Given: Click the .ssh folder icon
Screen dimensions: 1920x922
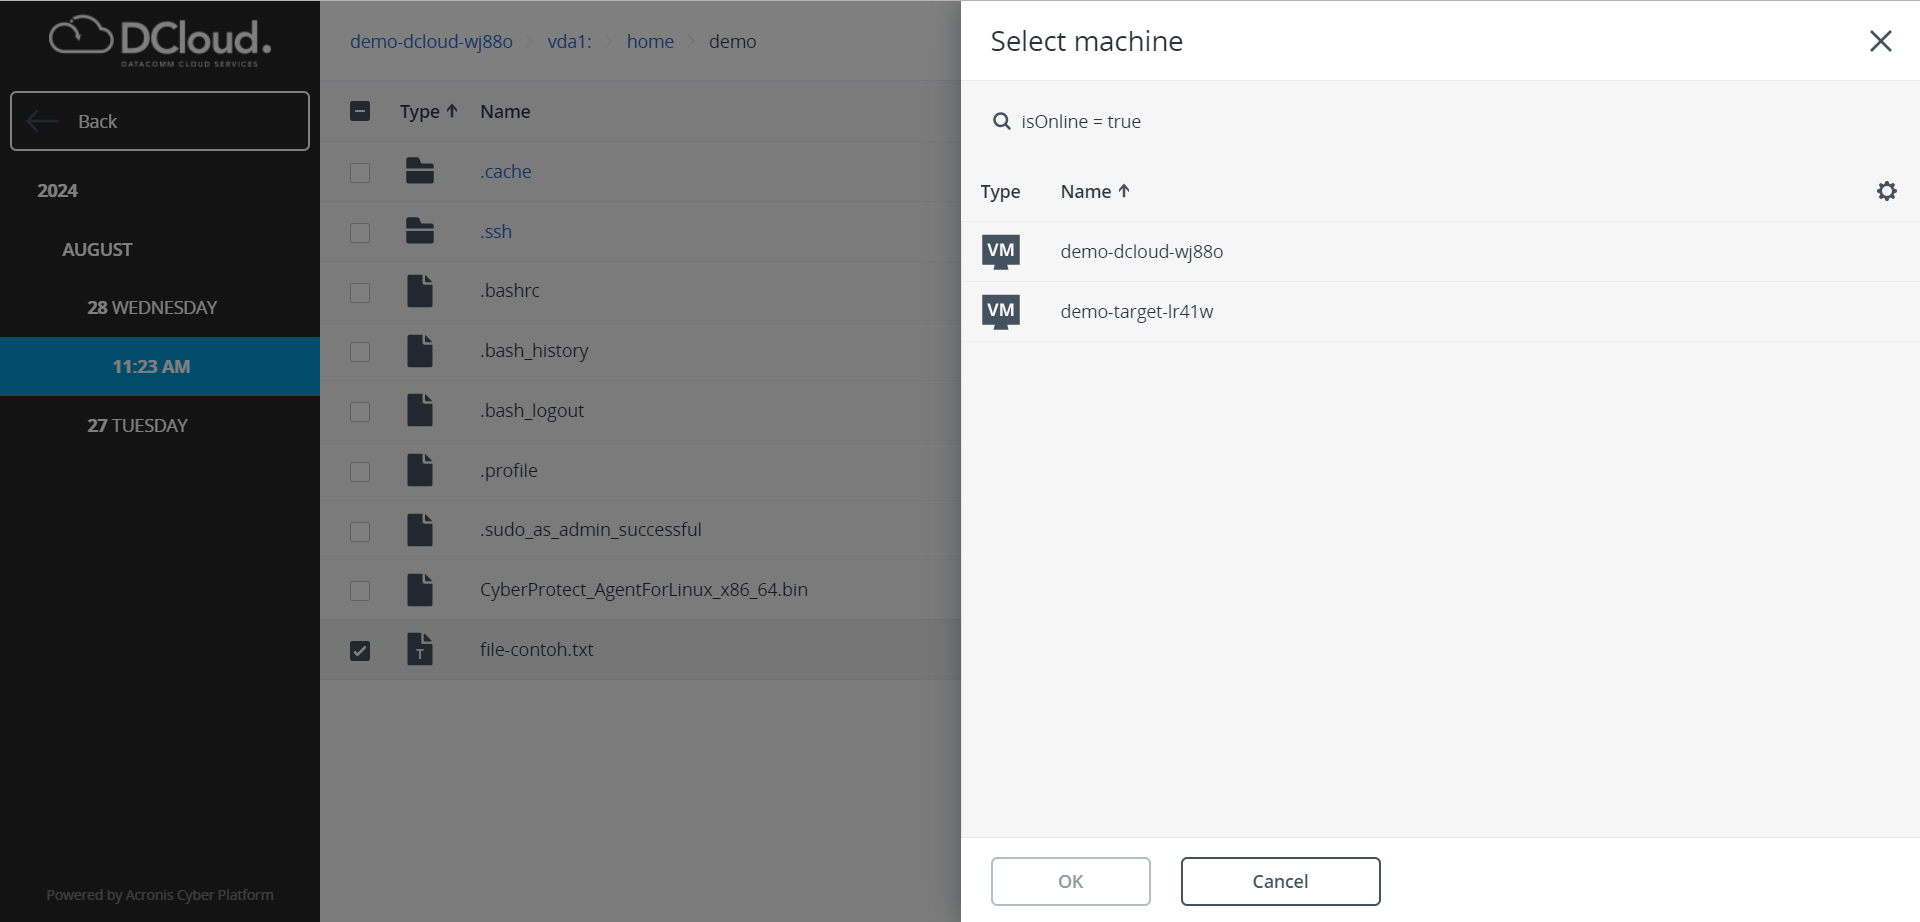Looking at the screenshot, I should pos(420,232).
